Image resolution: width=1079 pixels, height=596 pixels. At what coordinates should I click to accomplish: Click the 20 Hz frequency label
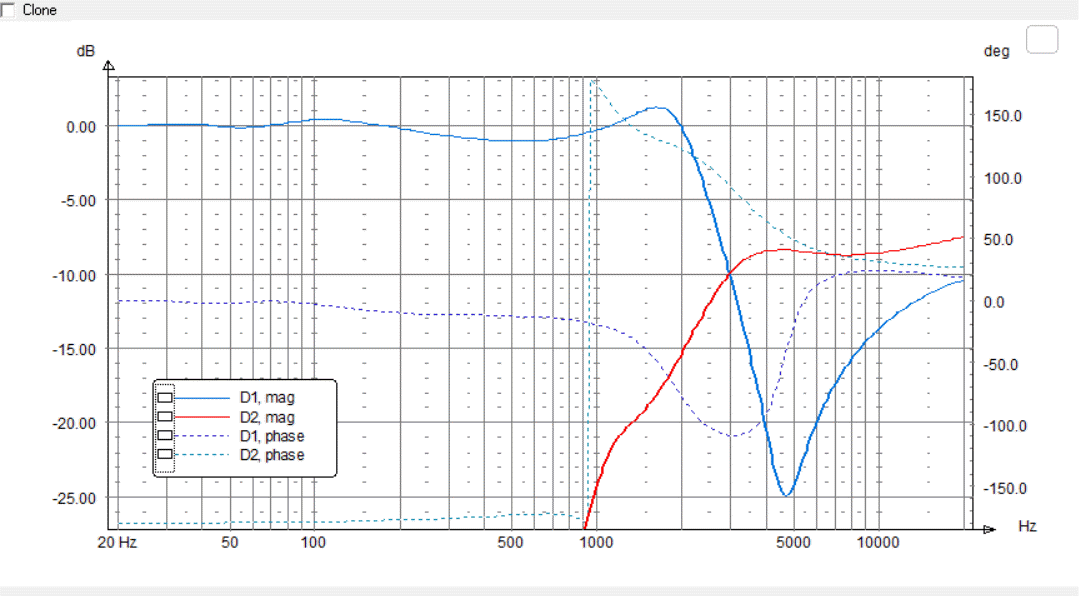tap(117, 542)
